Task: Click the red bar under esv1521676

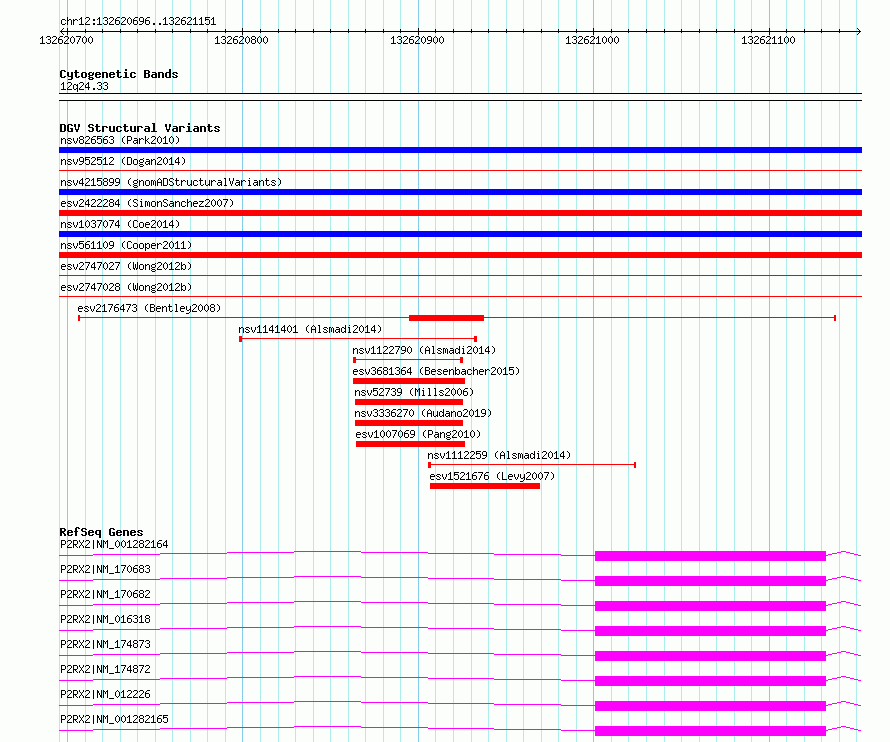Action: click(x=485, y=486)
